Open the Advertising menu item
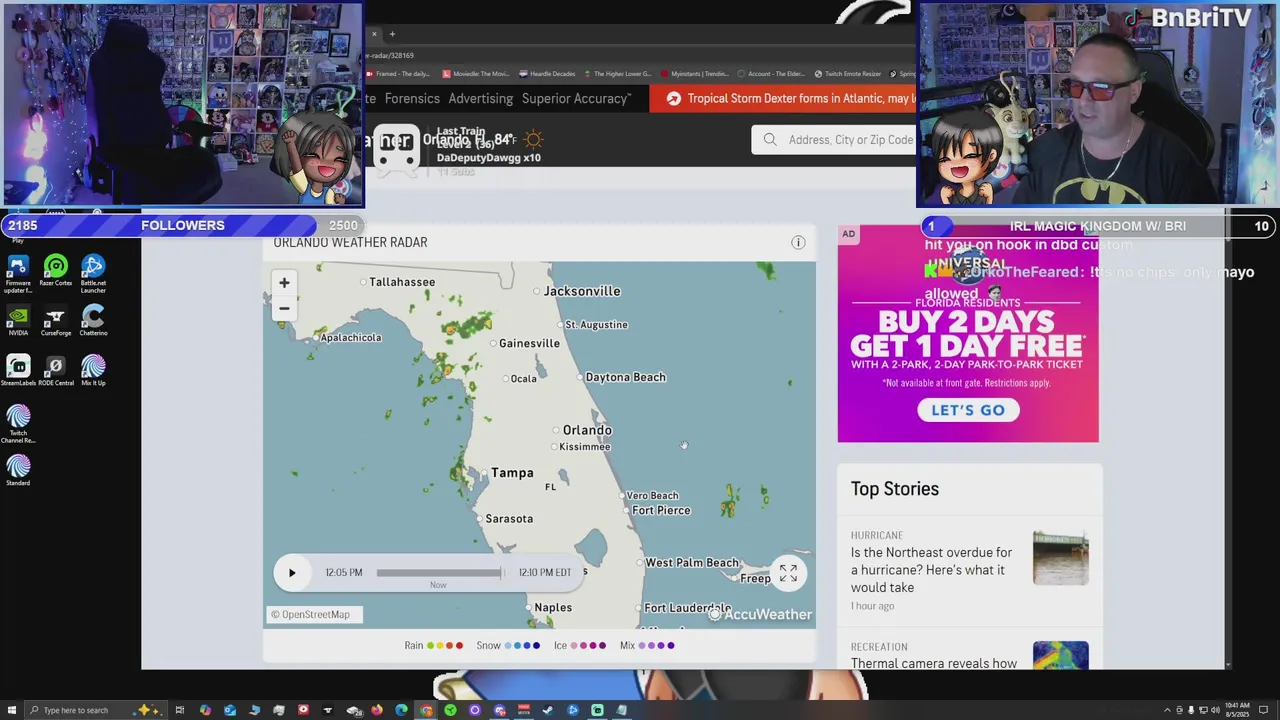Screen dimensions: 1280x720 [x=480, y=99]
